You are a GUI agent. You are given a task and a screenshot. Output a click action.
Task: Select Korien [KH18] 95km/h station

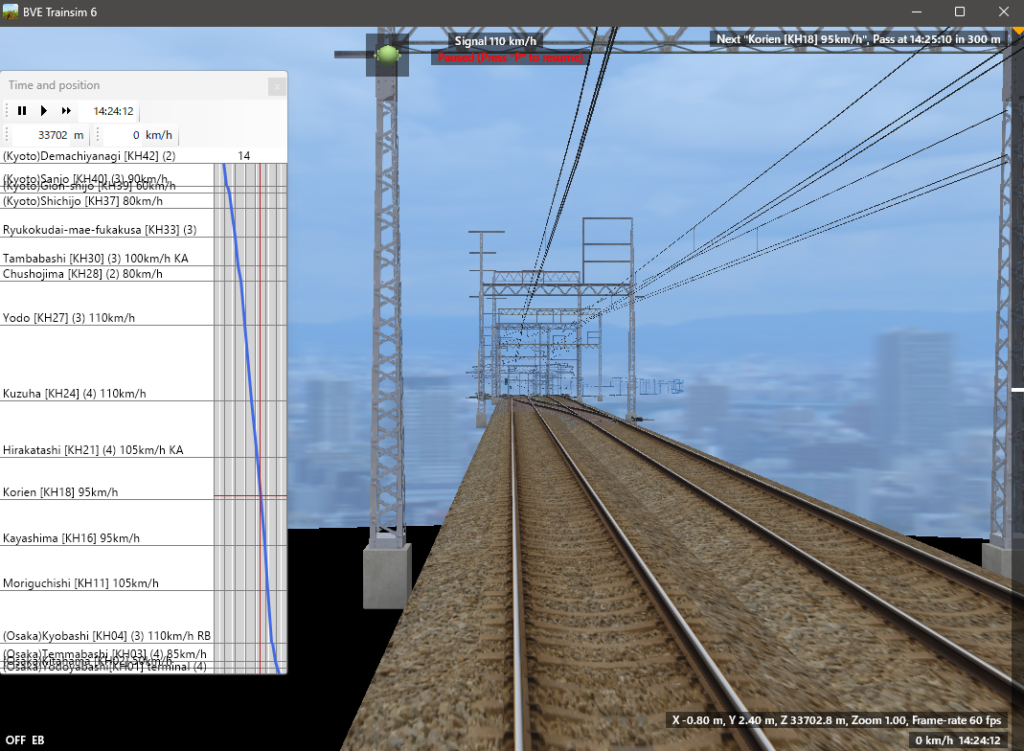pos(60,492)
